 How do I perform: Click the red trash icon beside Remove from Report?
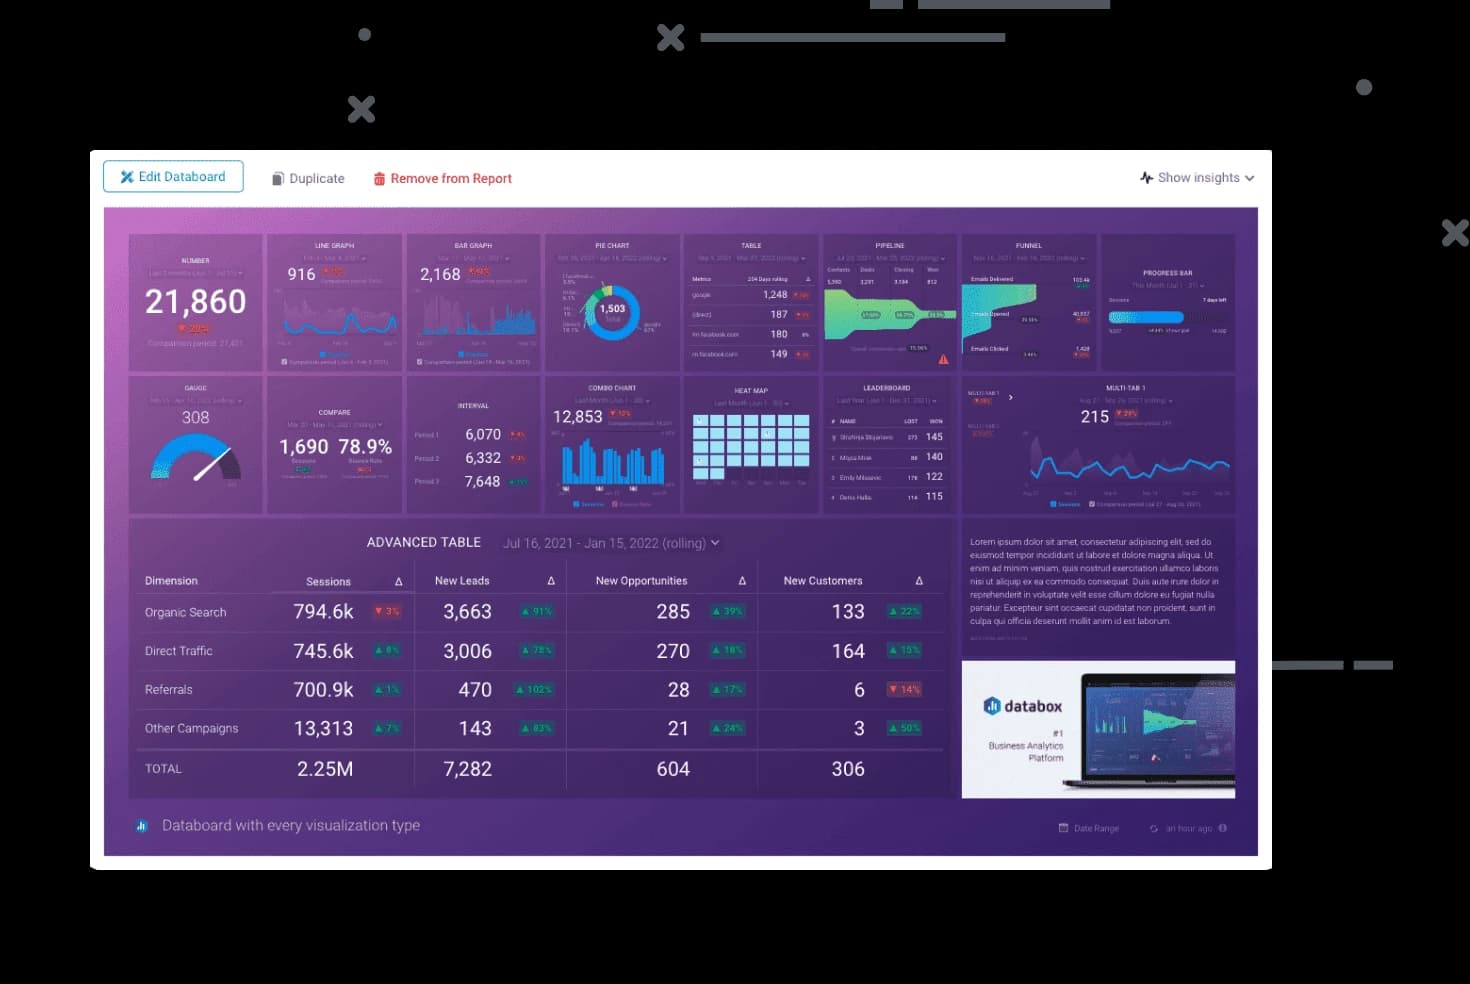379,178
